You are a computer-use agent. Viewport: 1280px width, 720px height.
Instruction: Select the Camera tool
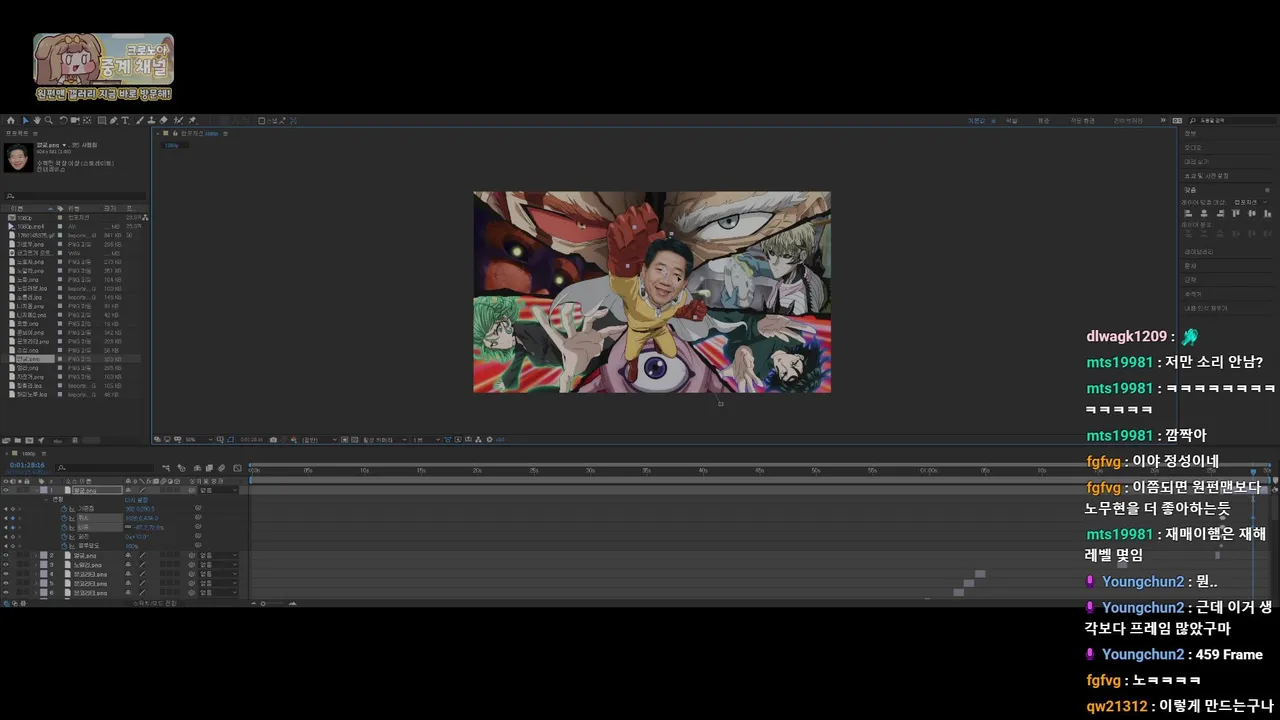pos(75,120)
